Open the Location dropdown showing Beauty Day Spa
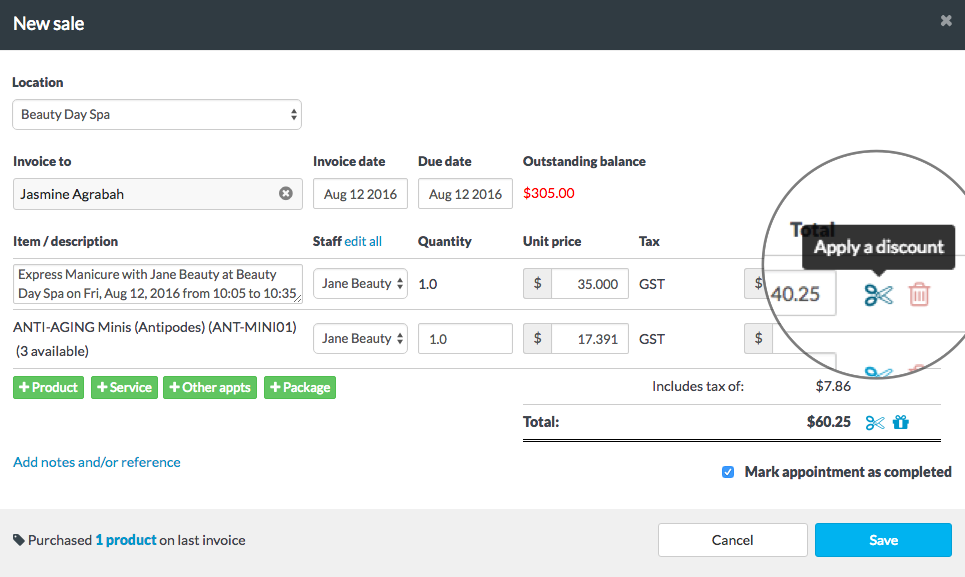Image resolution: width=965 pixels, height=577 pixels. [x=156, y=114]
